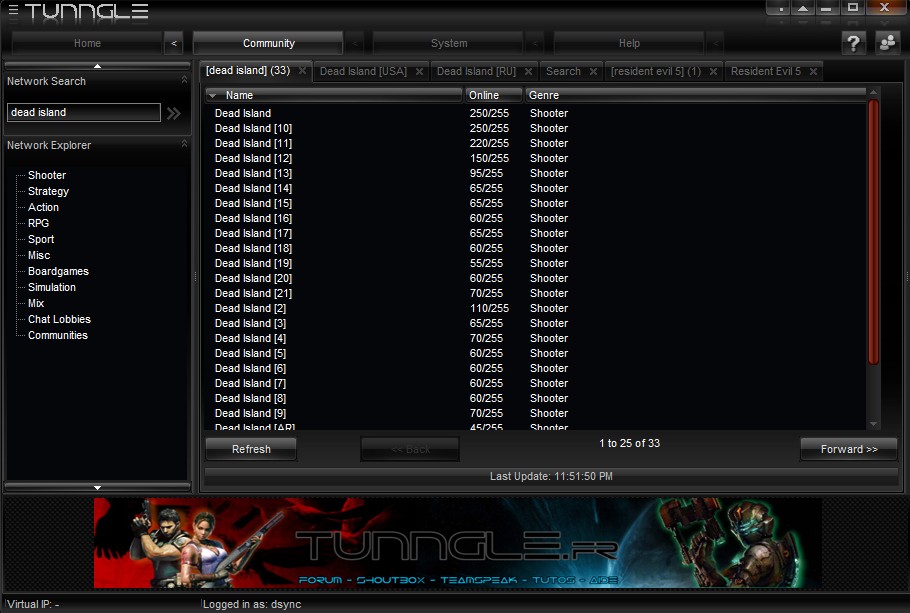Open the System menu

[449, 44]
